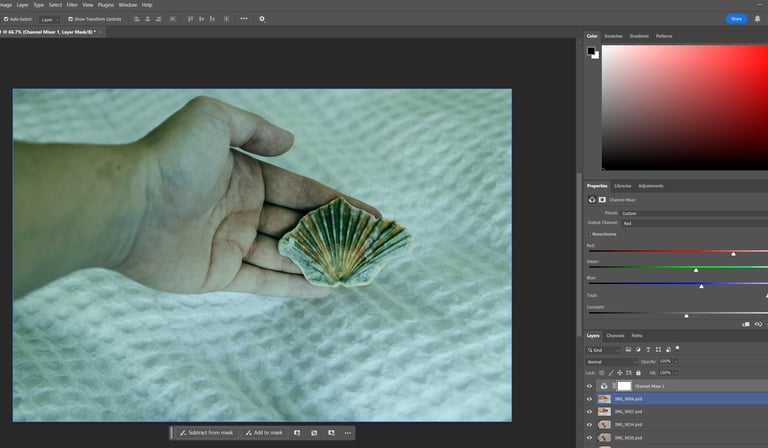Click the clip to layer icon in Properties

coord(746,324)
